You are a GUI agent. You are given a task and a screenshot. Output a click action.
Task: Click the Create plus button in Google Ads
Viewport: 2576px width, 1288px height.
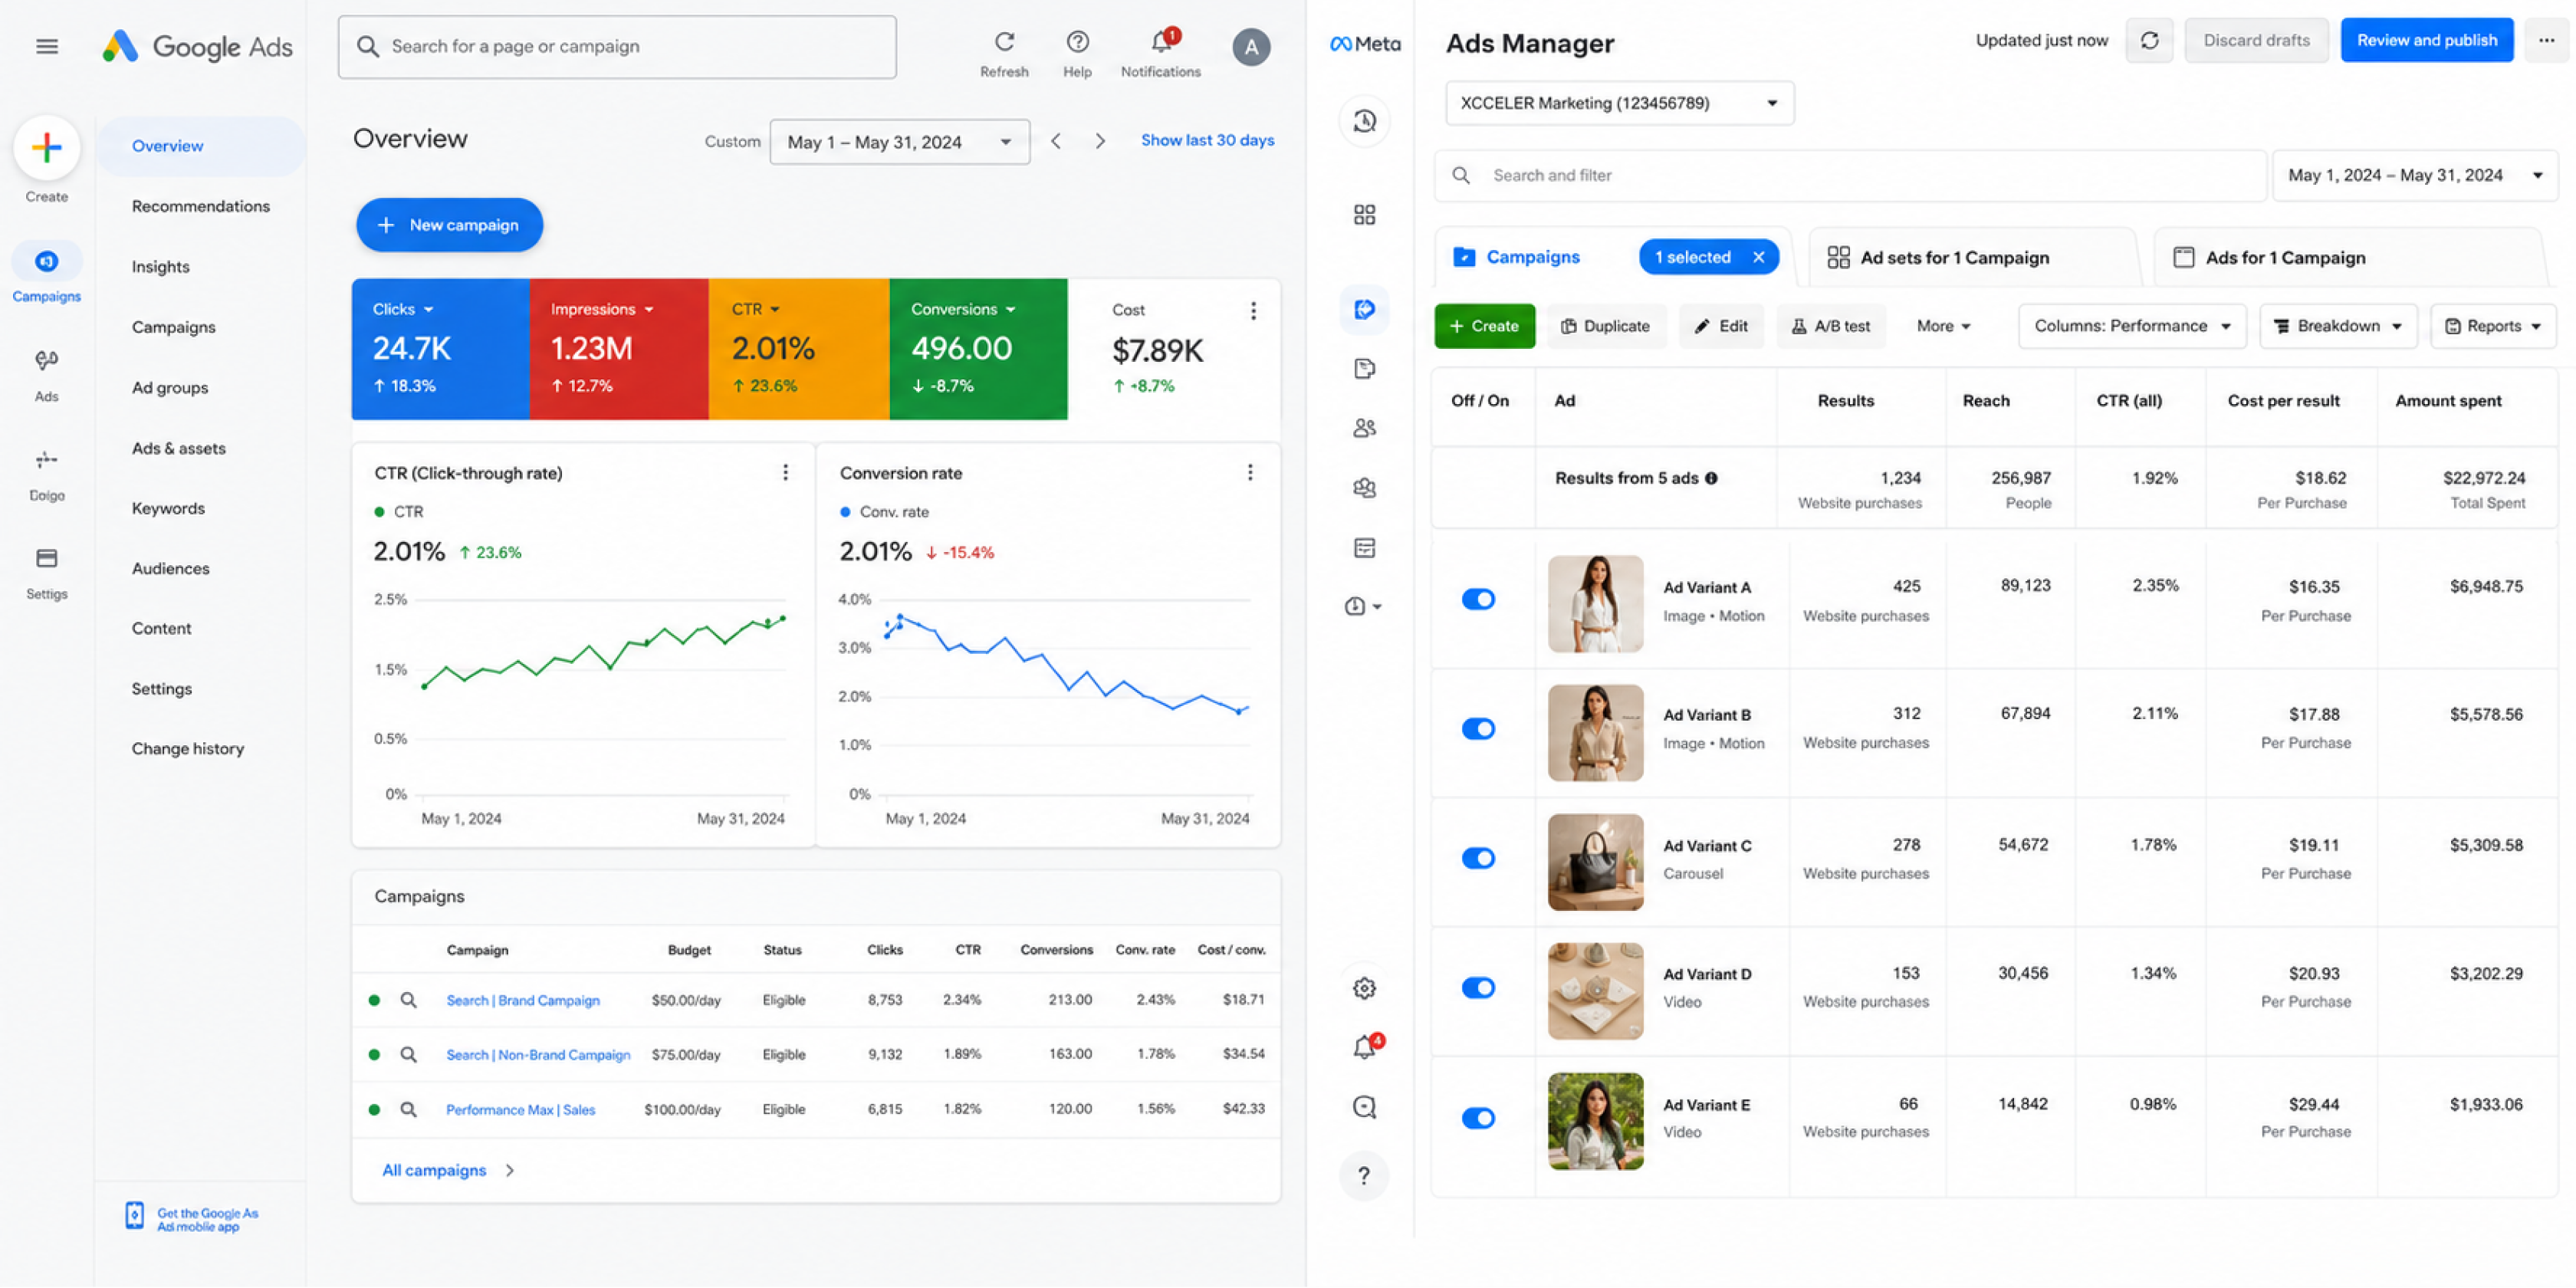pyautogui.click(x=46, y=148)
